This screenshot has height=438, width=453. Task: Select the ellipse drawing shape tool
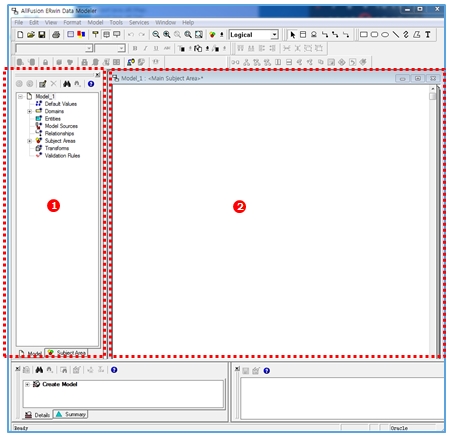385,35
